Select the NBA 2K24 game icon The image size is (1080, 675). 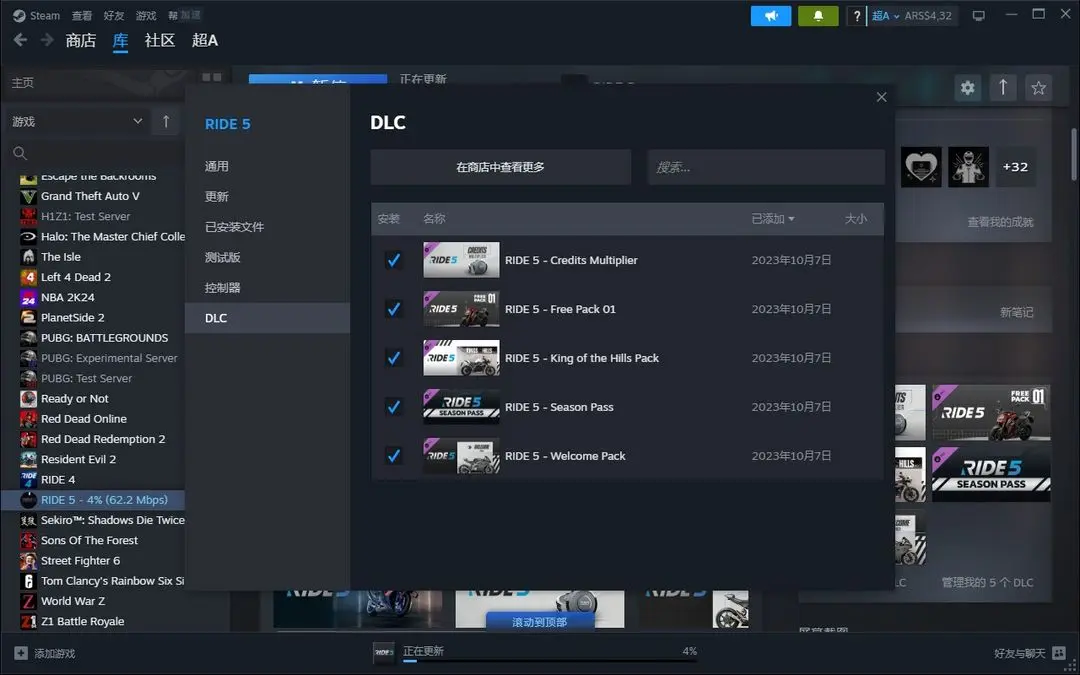click(x=28, y=298)
